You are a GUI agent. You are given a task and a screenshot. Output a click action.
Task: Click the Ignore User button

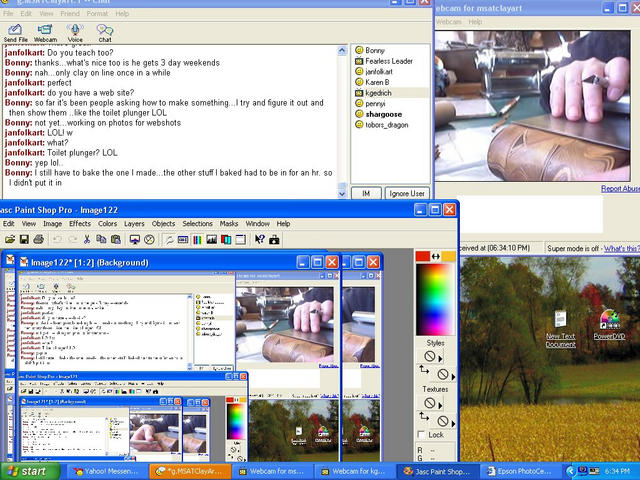407,193
